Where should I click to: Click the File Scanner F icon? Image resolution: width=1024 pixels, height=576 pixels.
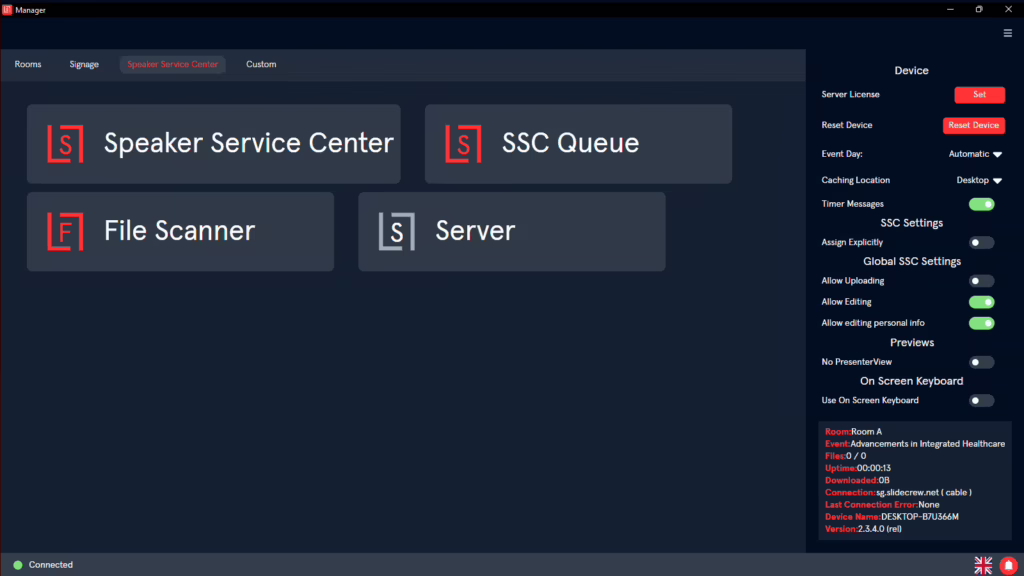point(65,231)
